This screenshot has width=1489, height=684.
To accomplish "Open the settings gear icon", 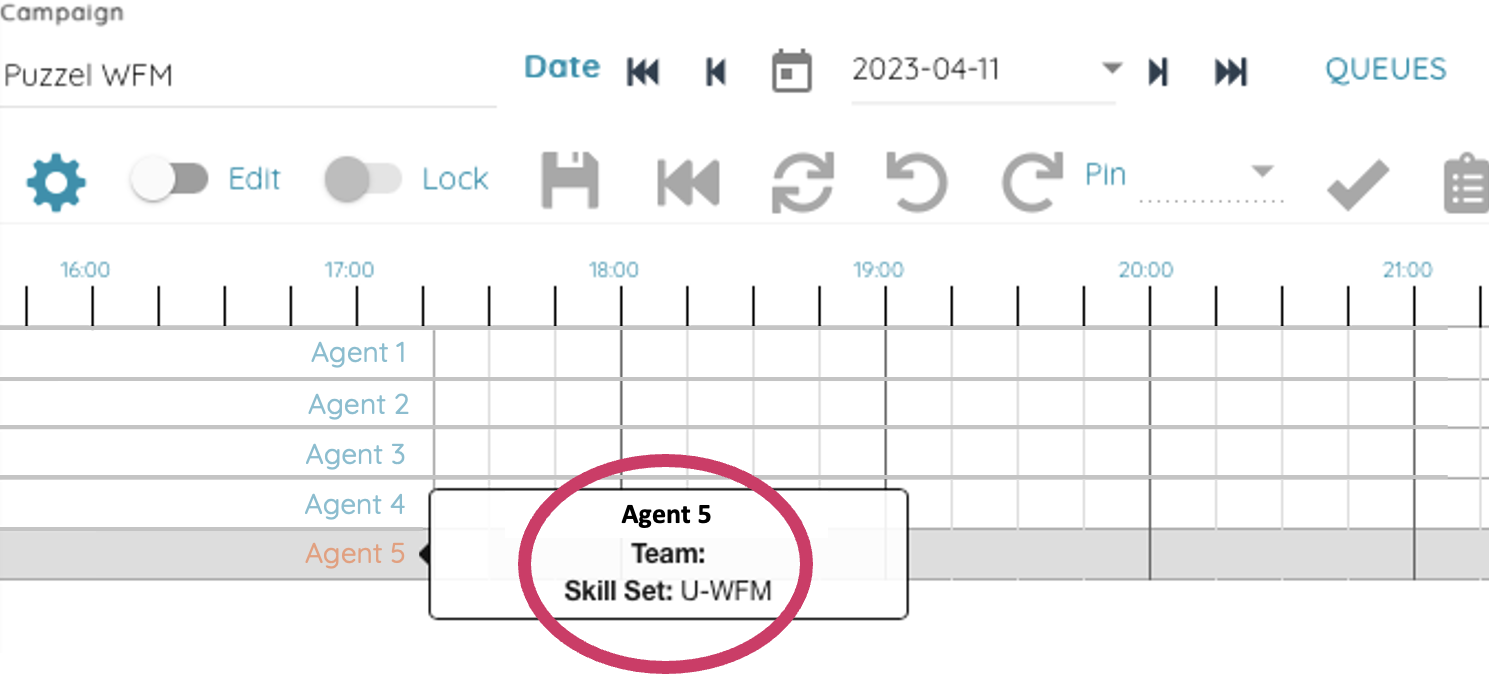I will (x=56, y=182).
